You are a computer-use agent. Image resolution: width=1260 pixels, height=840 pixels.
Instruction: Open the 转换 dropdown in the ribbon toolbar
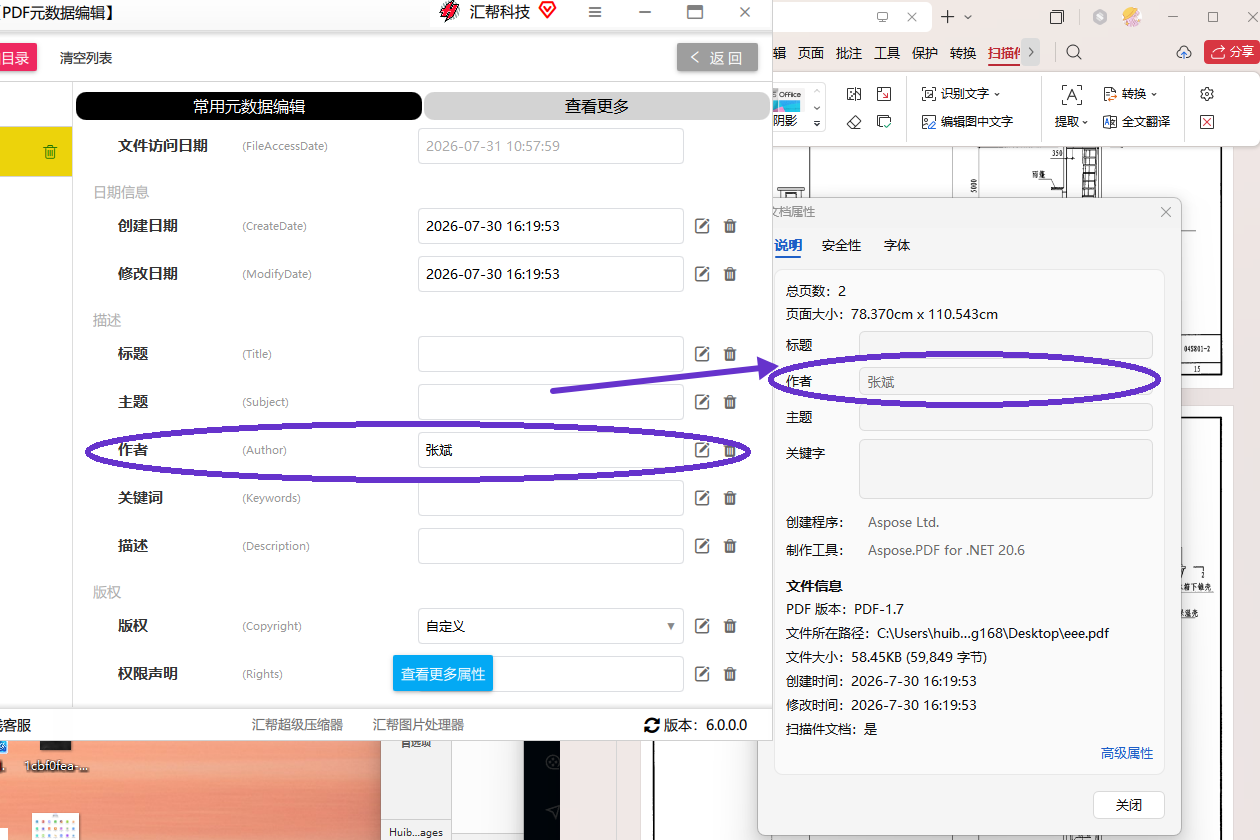1130,94
